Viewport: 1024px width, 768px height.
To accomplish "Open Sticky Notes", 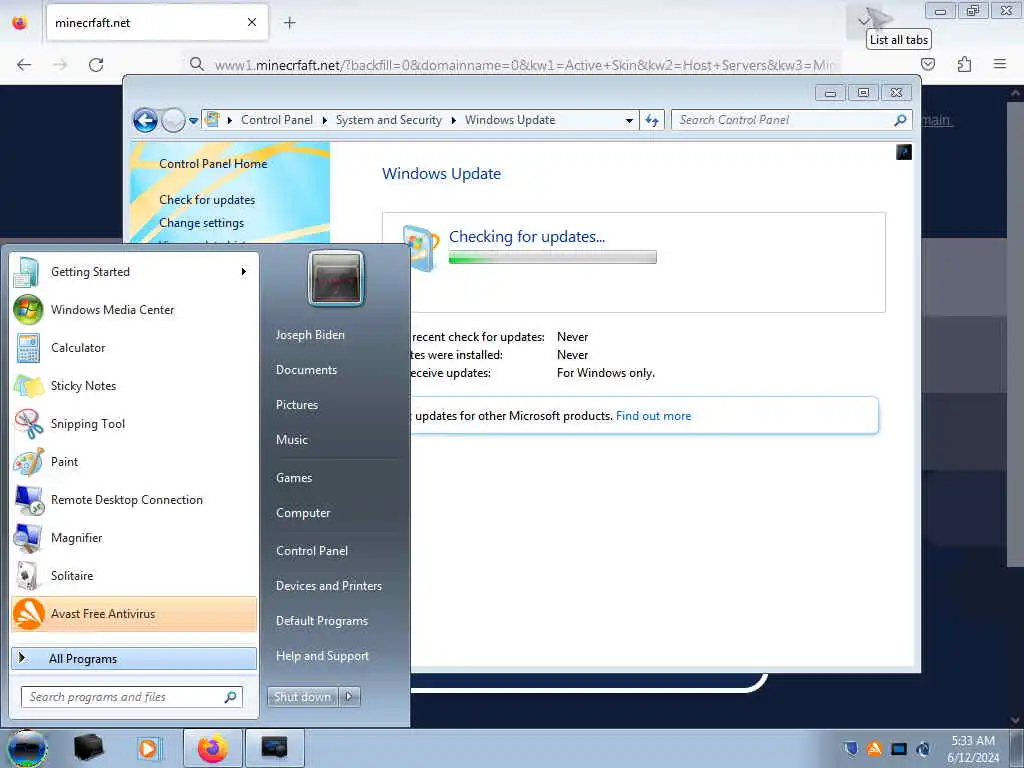I will click(134, 385).
